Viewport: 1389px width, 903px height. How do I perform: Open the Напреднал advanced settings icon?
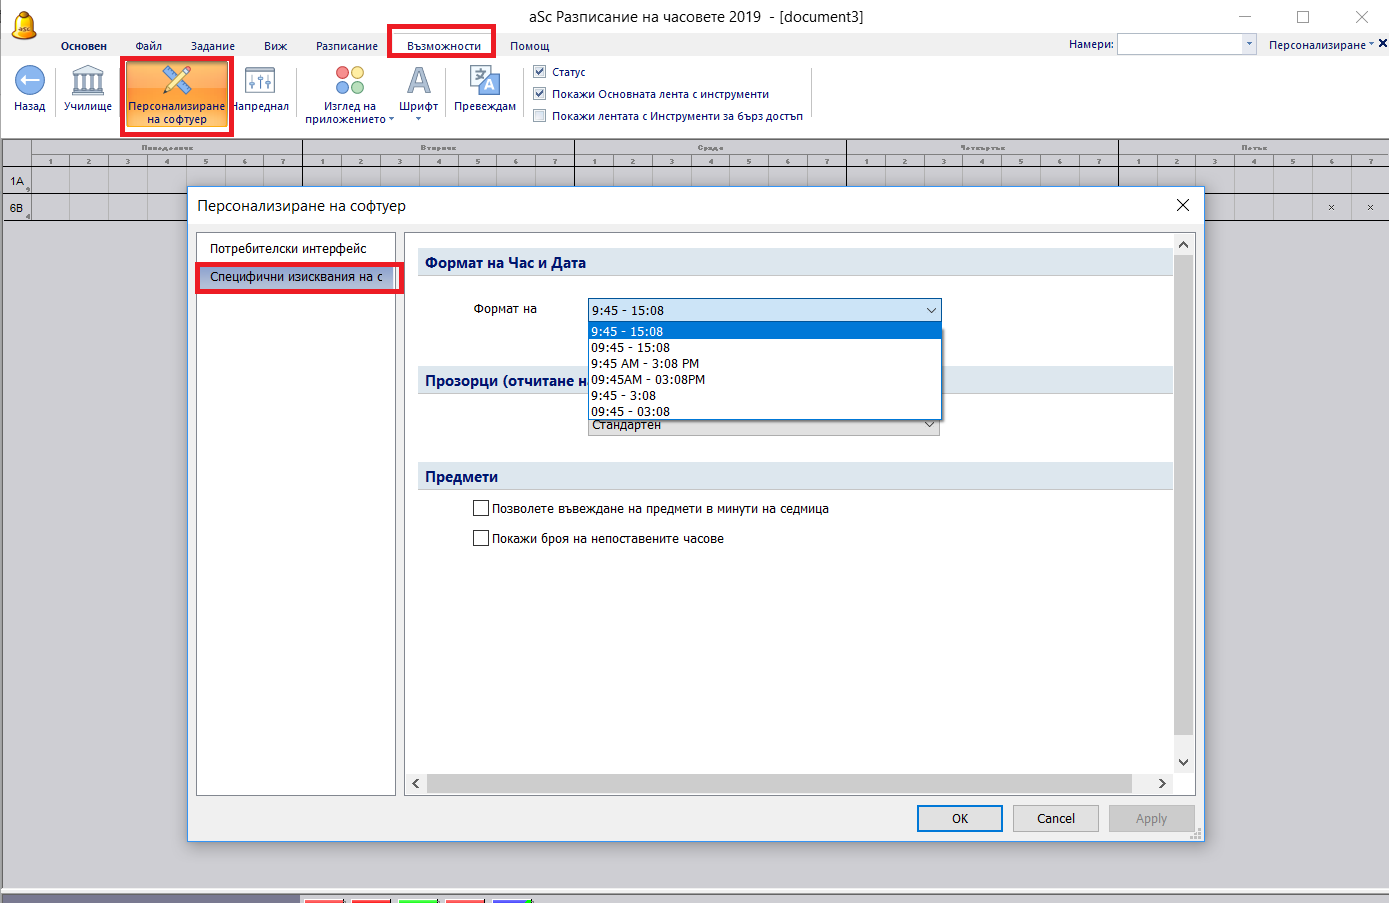[x=260, y=81]
